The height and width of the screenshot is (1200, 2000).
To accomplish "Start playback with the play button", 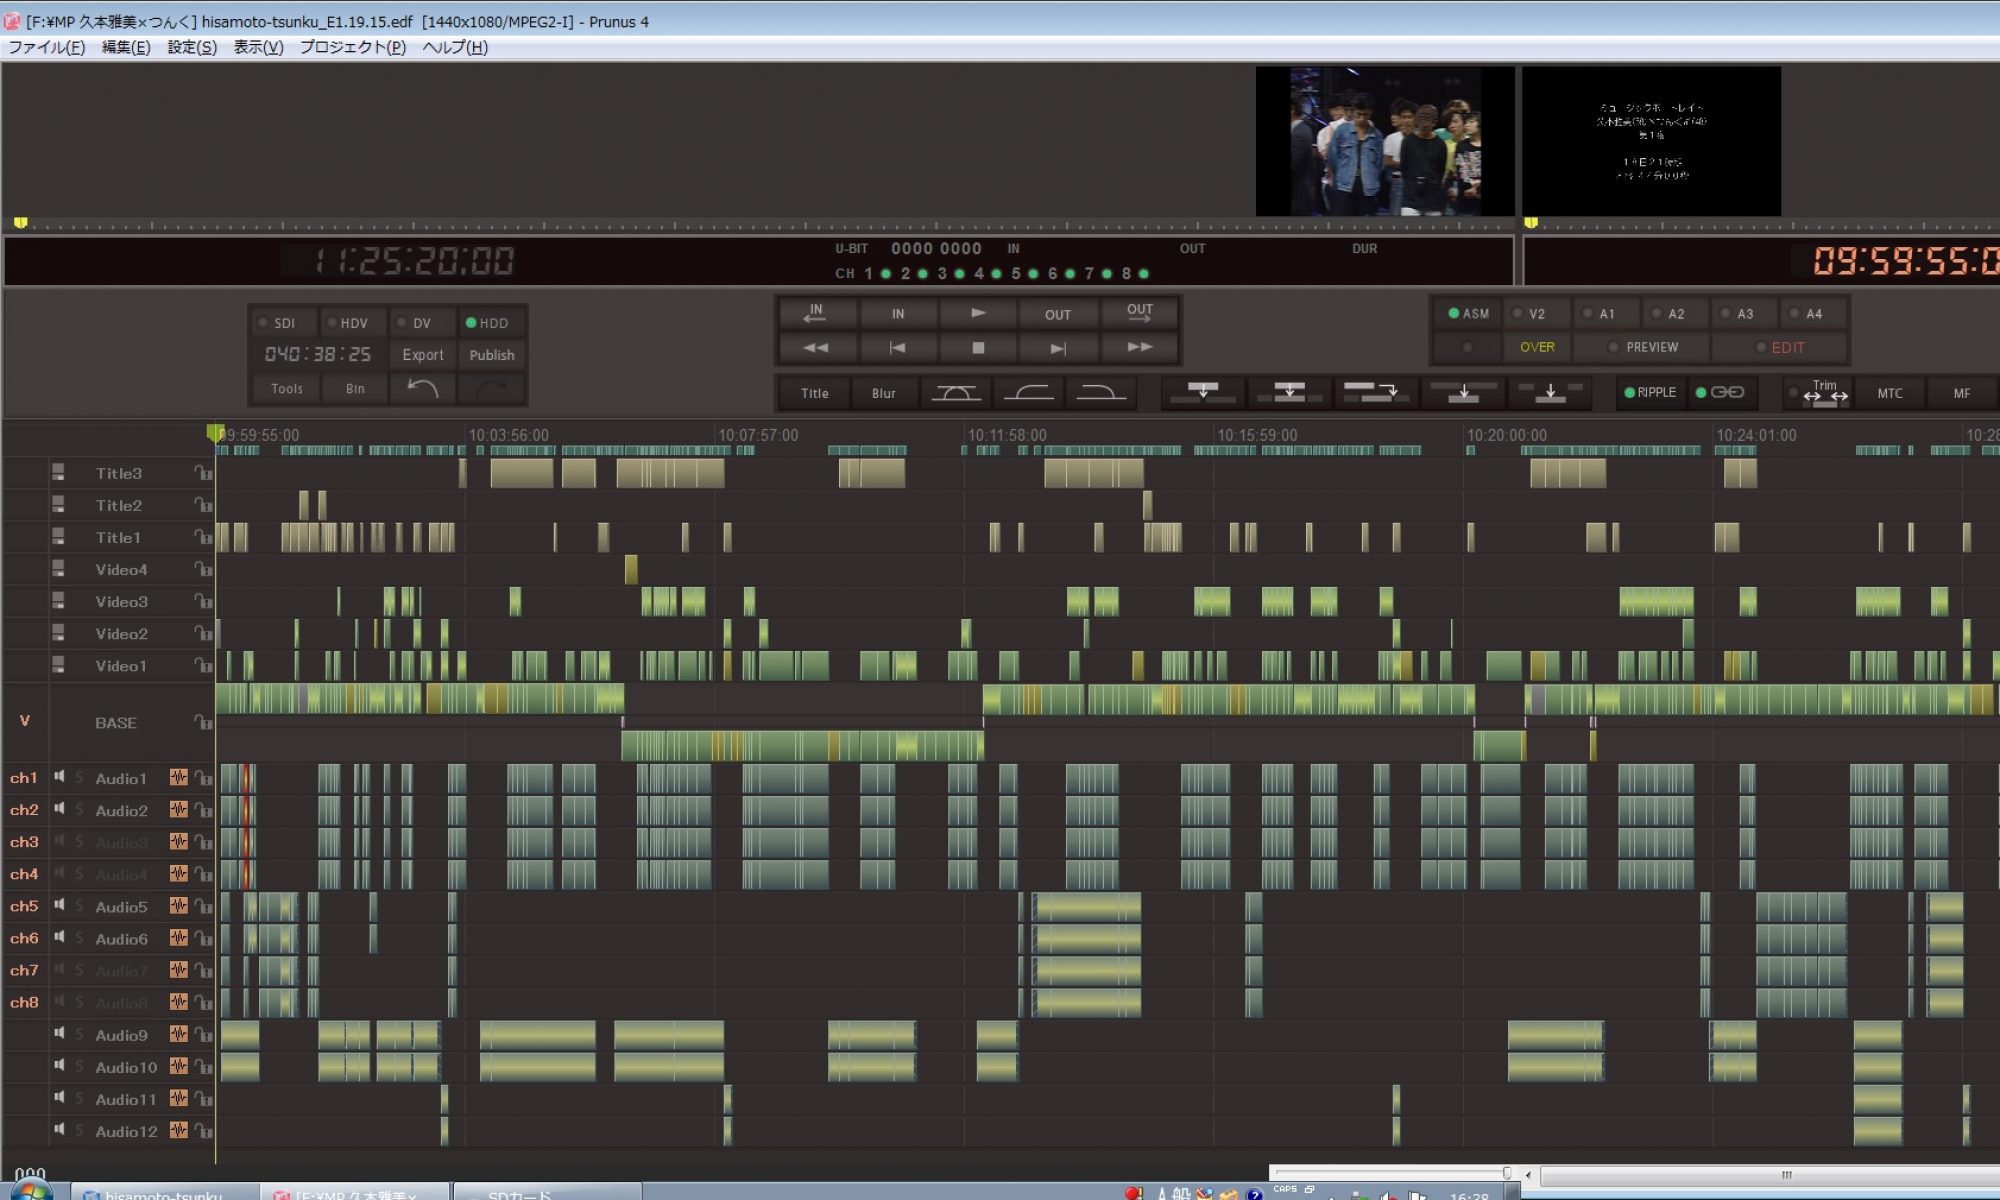I will point(978,313).
